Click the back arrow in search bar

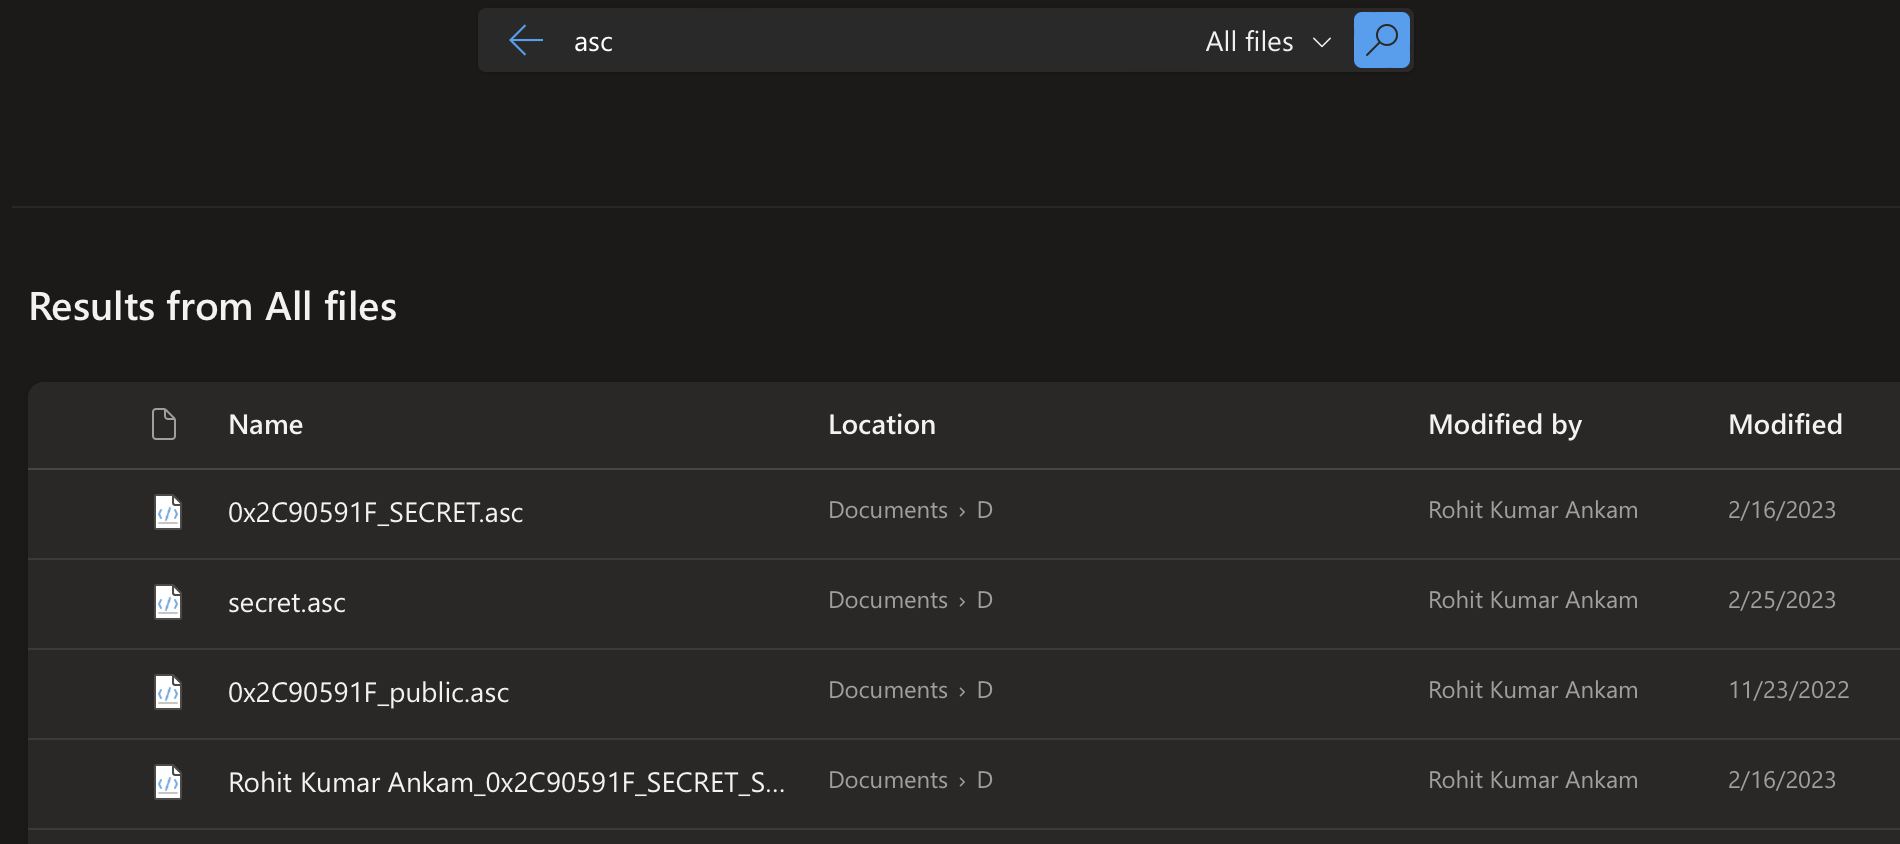pos(525,41)
